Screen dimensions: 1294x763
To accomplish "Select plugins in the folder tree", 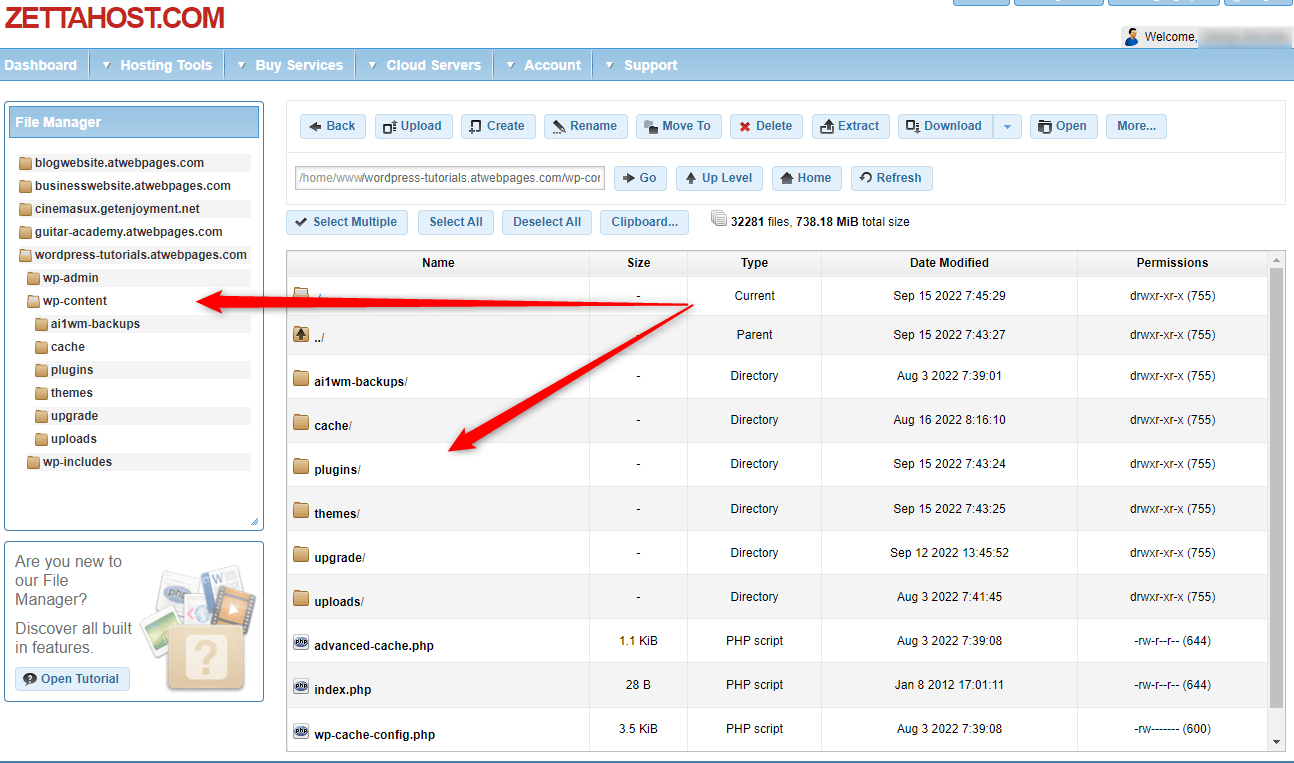I will pos(72,370).
